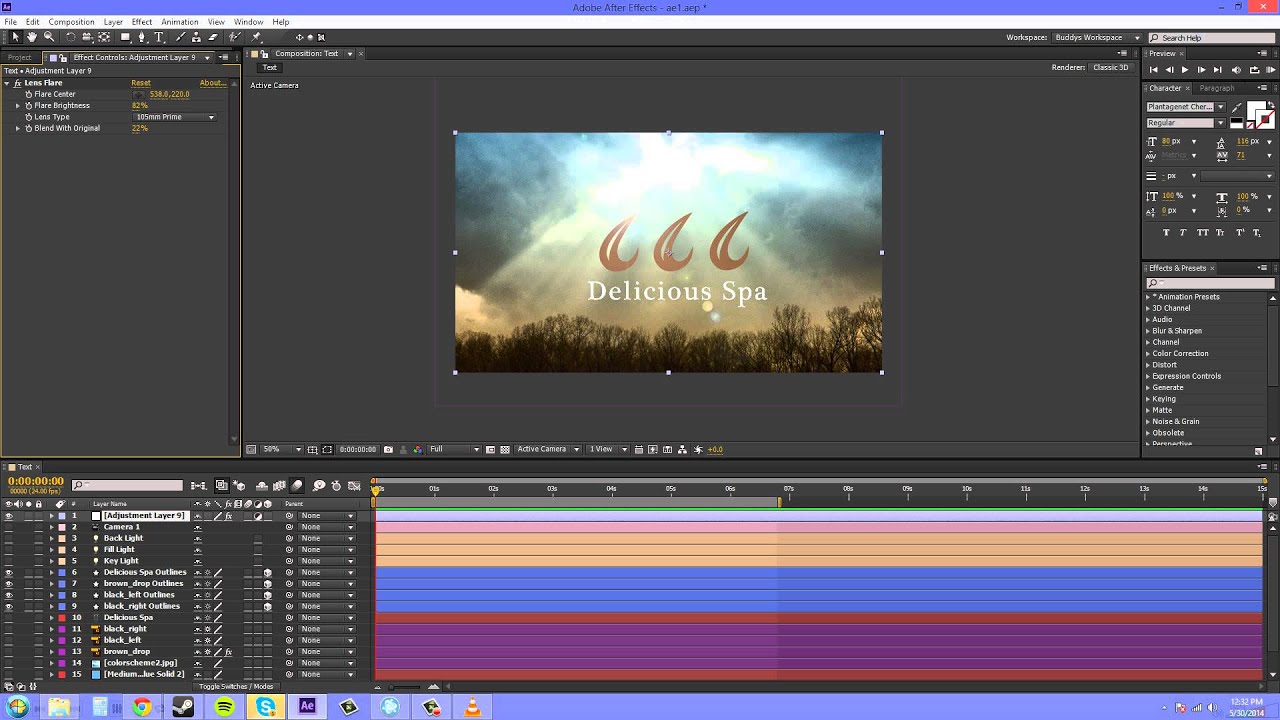This screenshot has height=720, width=1280.
Task: Apply Faux Bold text style
Action: pos(1166,232)
